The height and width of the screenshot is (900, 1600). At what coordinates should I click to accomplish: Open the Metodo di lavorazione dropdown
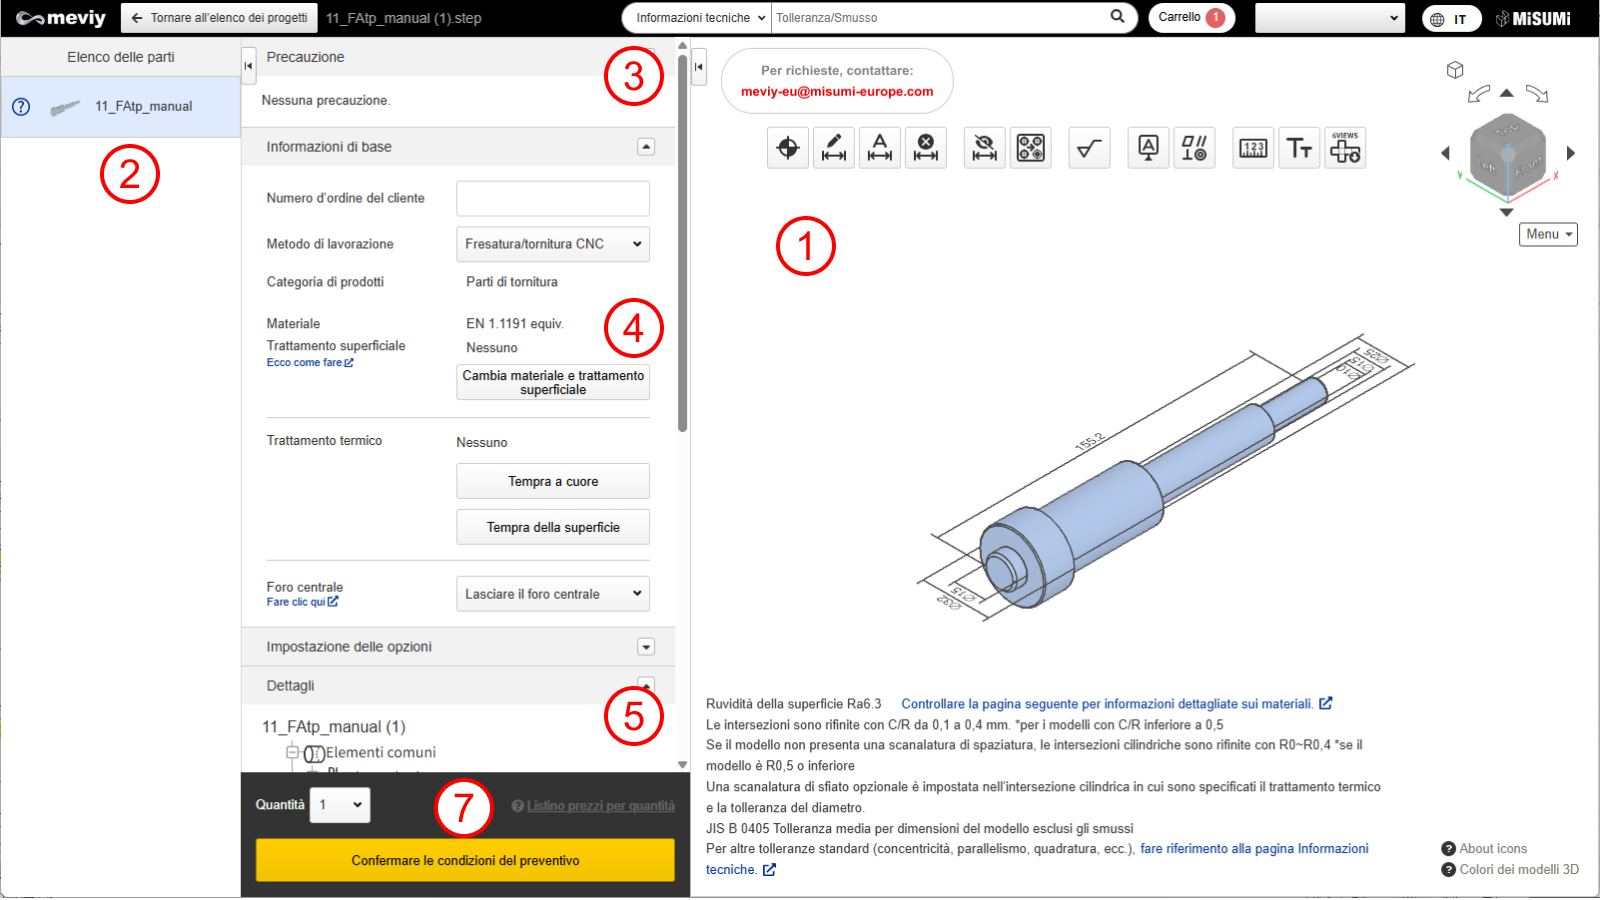[552, 244]
